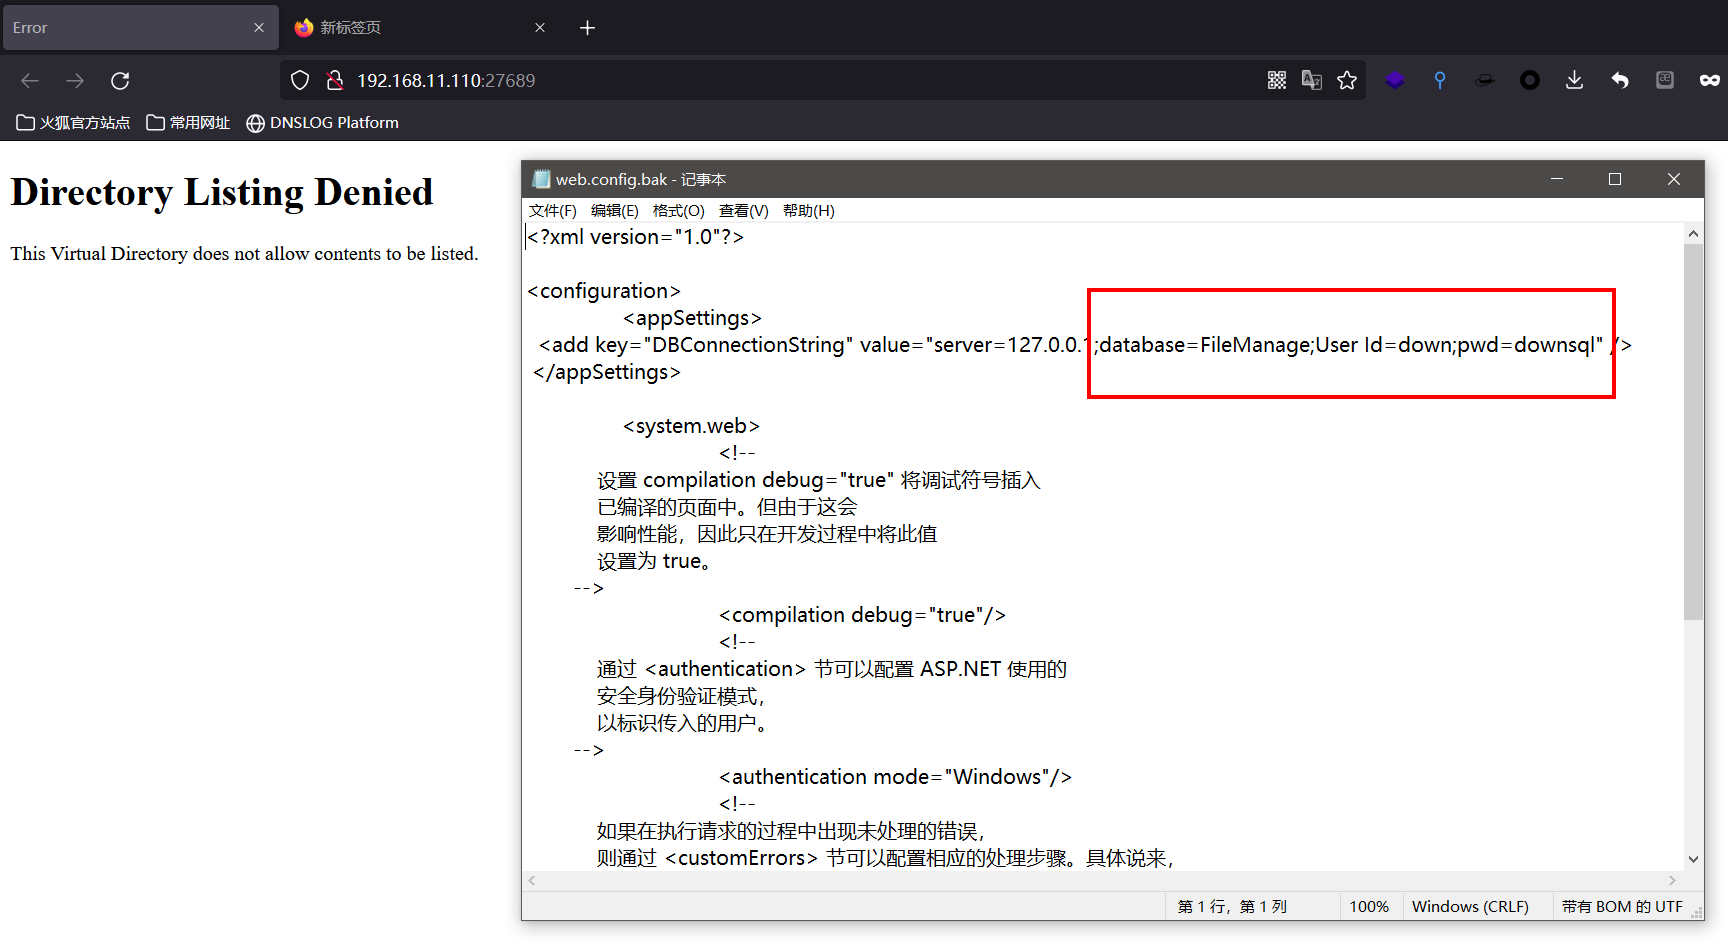This screenshot has width=1728, height=945.
Task: Open the 查看(V) menu in Notepad
Action: click(x=743, y=211)
